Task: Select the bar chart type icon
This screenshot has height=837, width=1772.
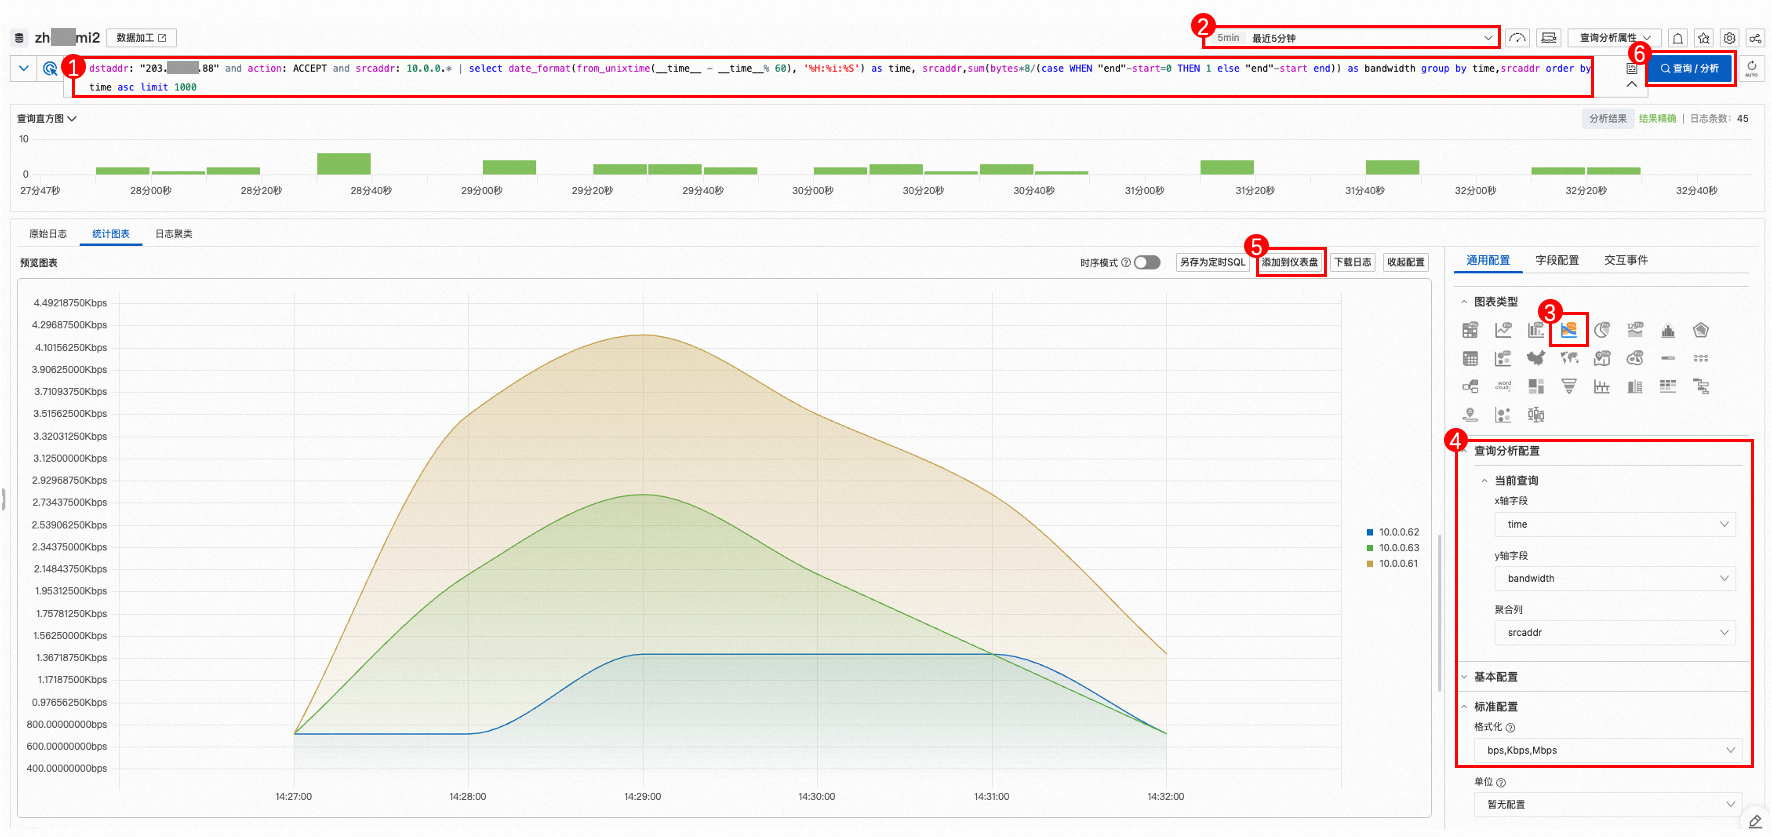Action: click(x=1536, y=330)
